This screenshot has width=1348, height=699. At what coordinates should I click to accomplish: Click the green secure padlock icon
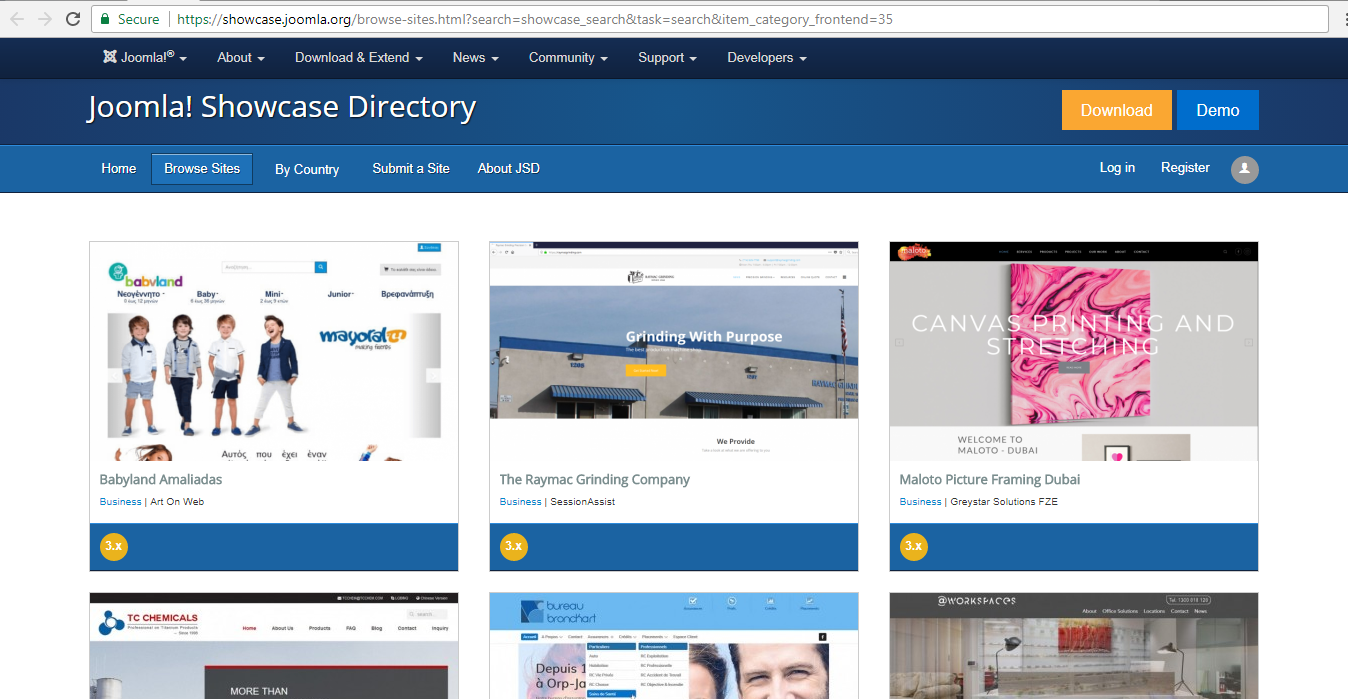(105, 19)
